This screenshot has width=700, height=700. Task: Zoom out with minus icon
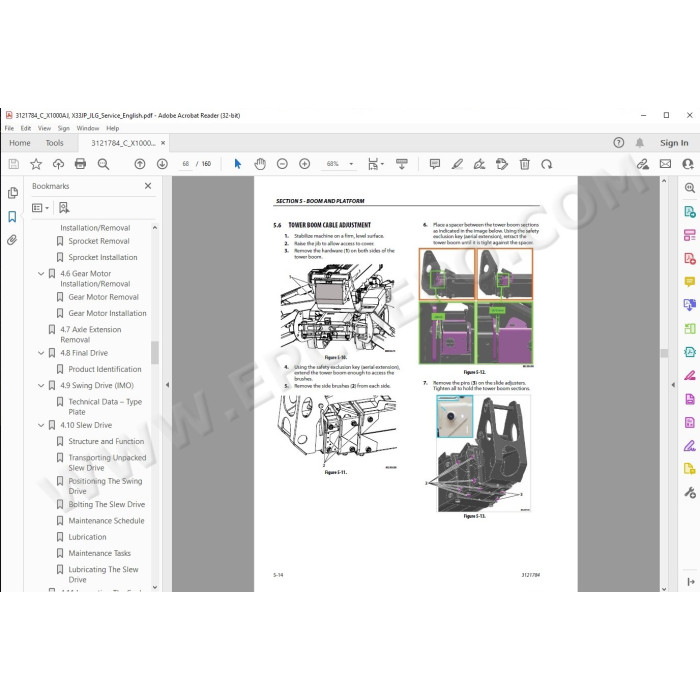282,164
